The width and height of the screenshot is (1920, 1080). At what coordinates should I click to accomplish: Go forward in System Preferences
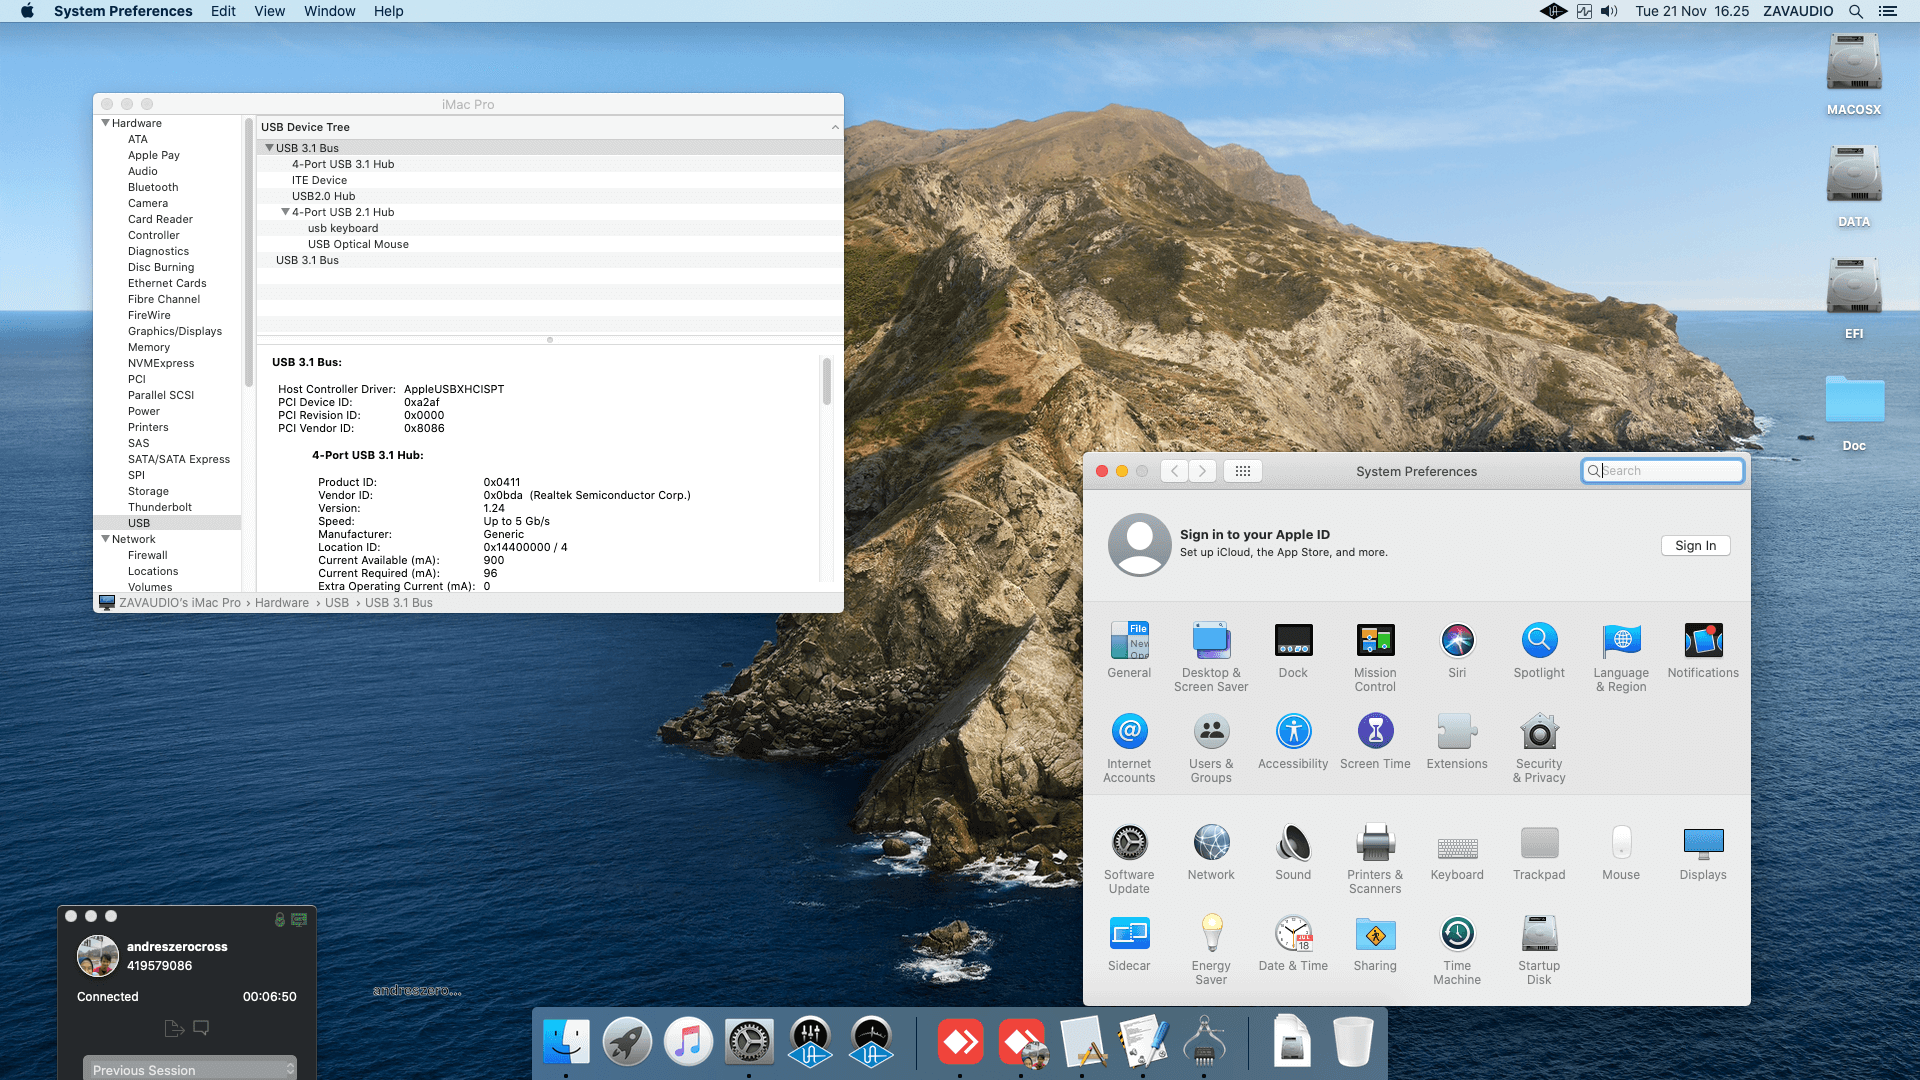1202,471
